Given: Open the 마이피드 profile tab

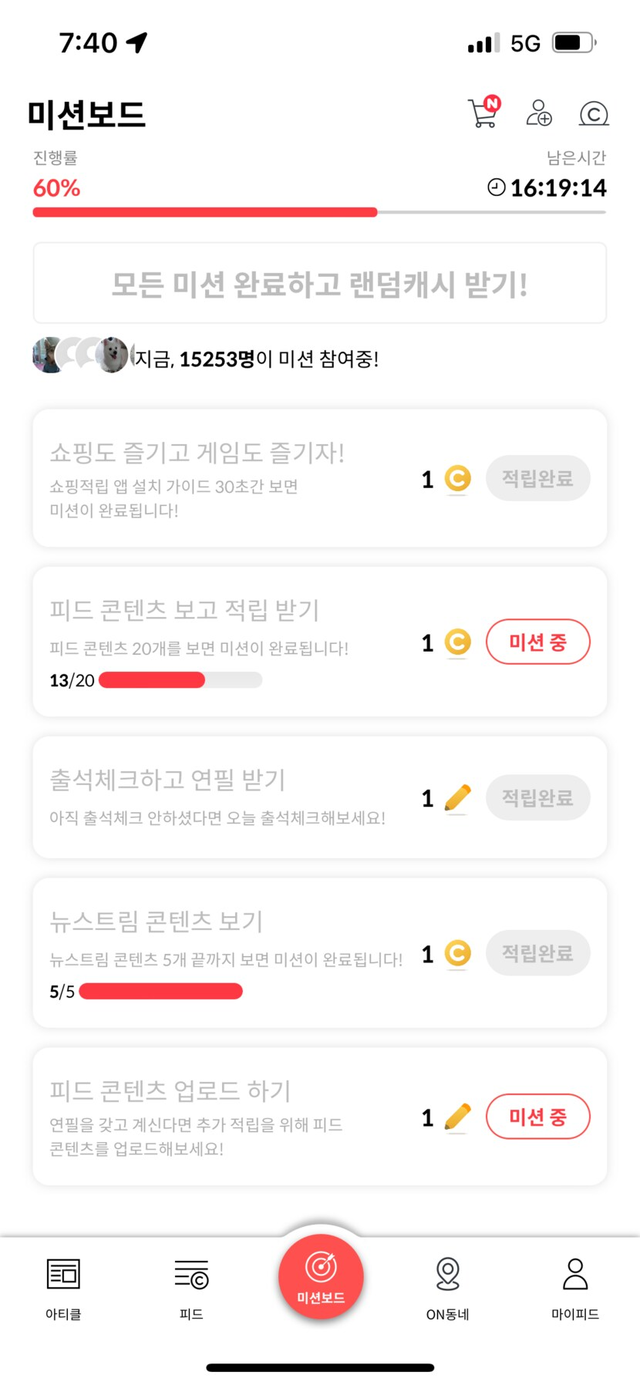Looking at the screenshot, I should 575,1288.
